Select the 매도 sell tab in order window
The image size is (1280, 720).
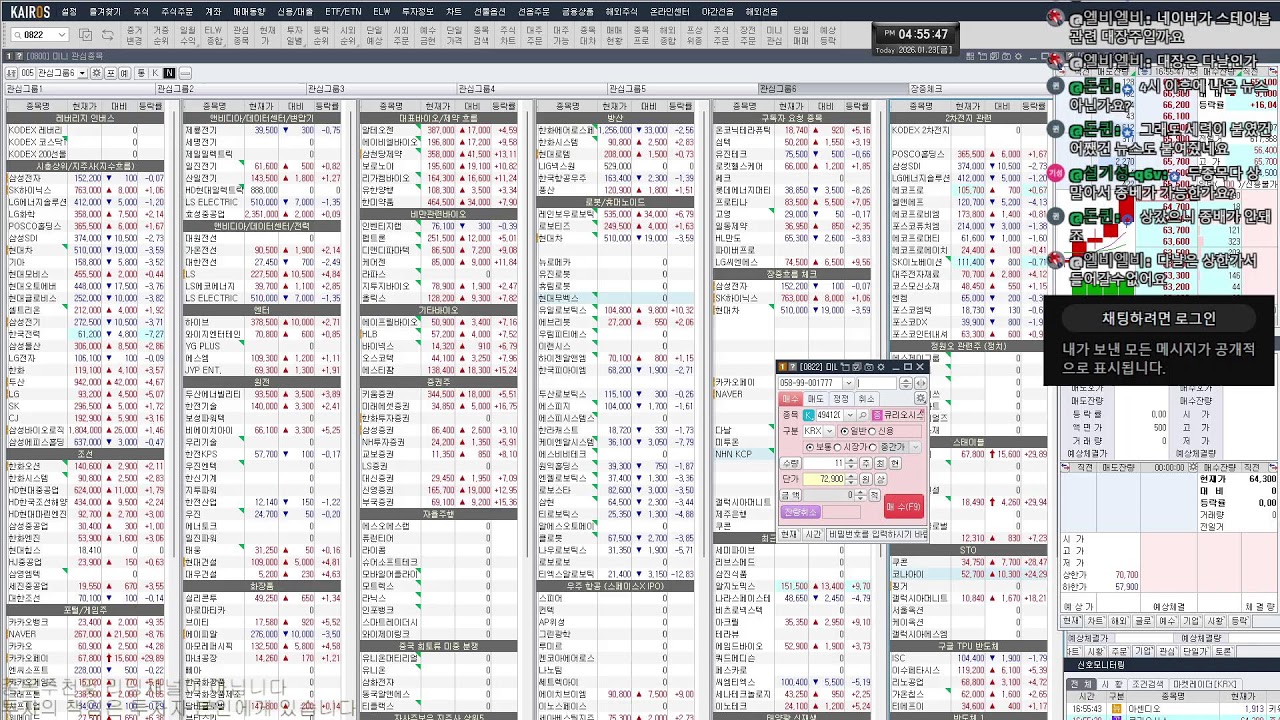click(x=815, y=399)
